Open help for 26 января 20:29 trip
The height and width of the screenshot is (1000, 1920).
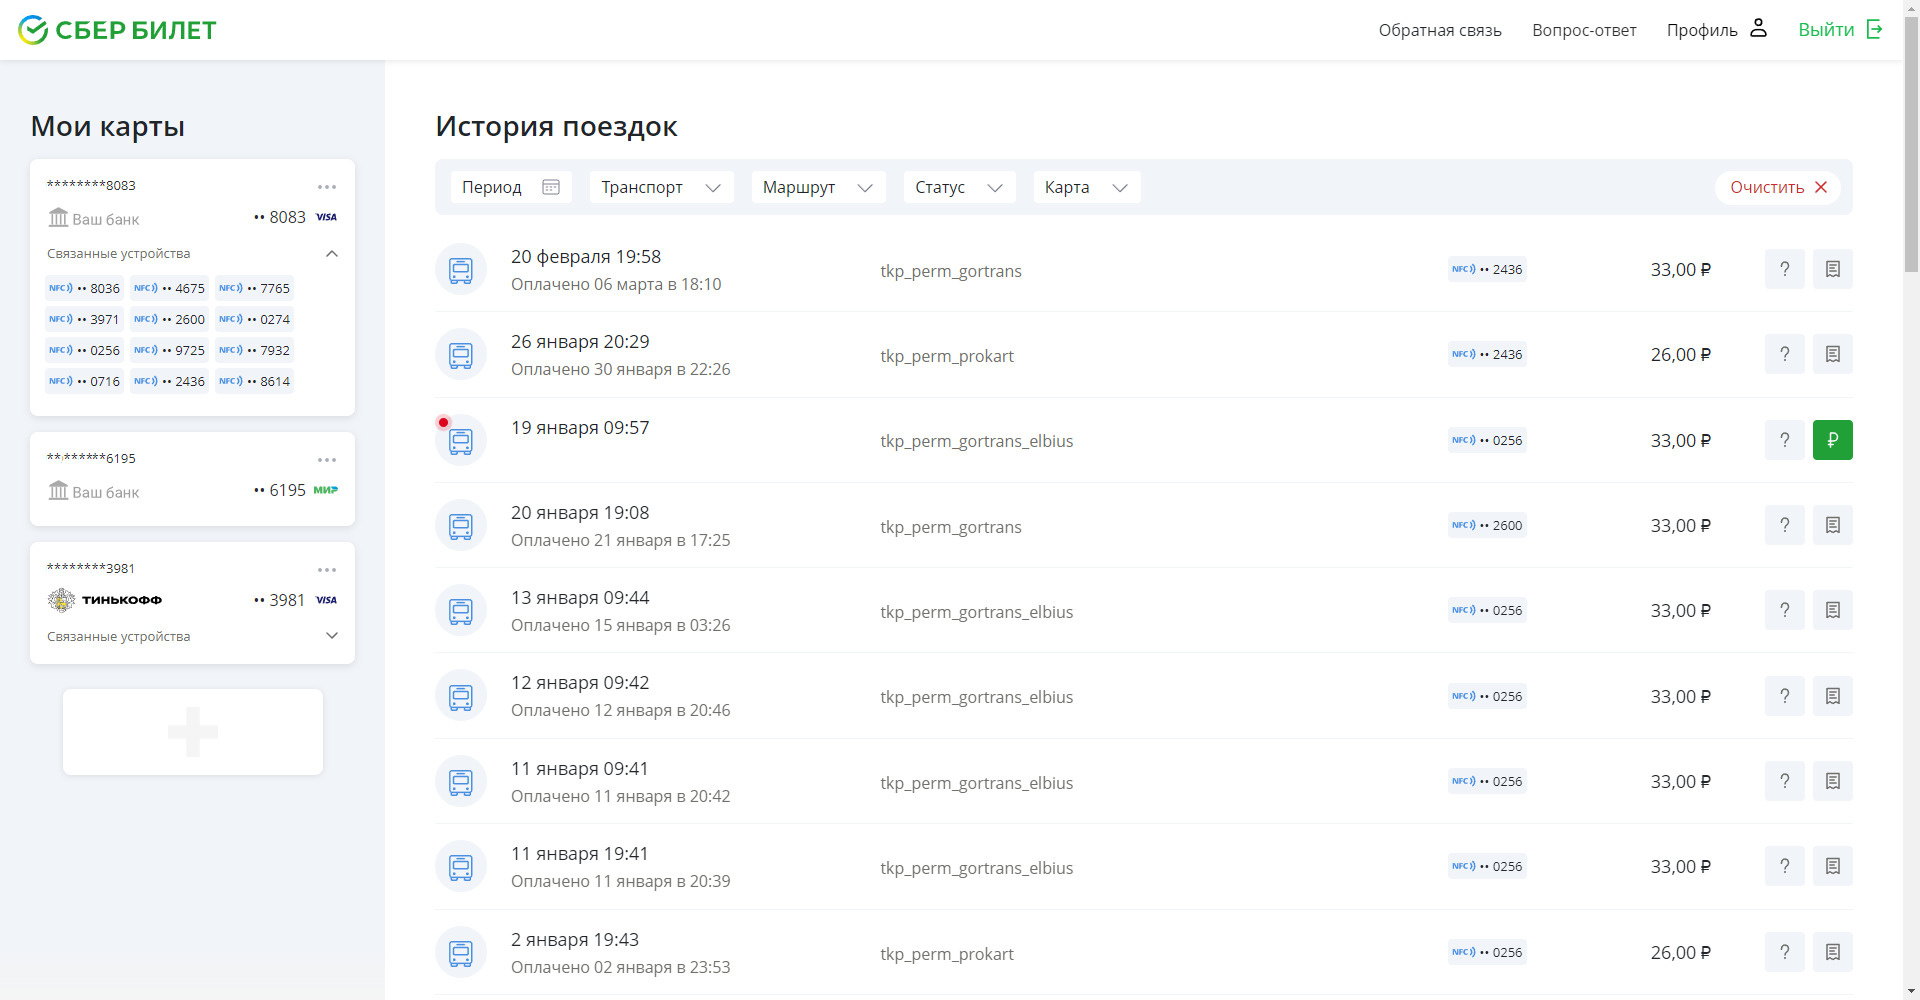coord(1784,354)
